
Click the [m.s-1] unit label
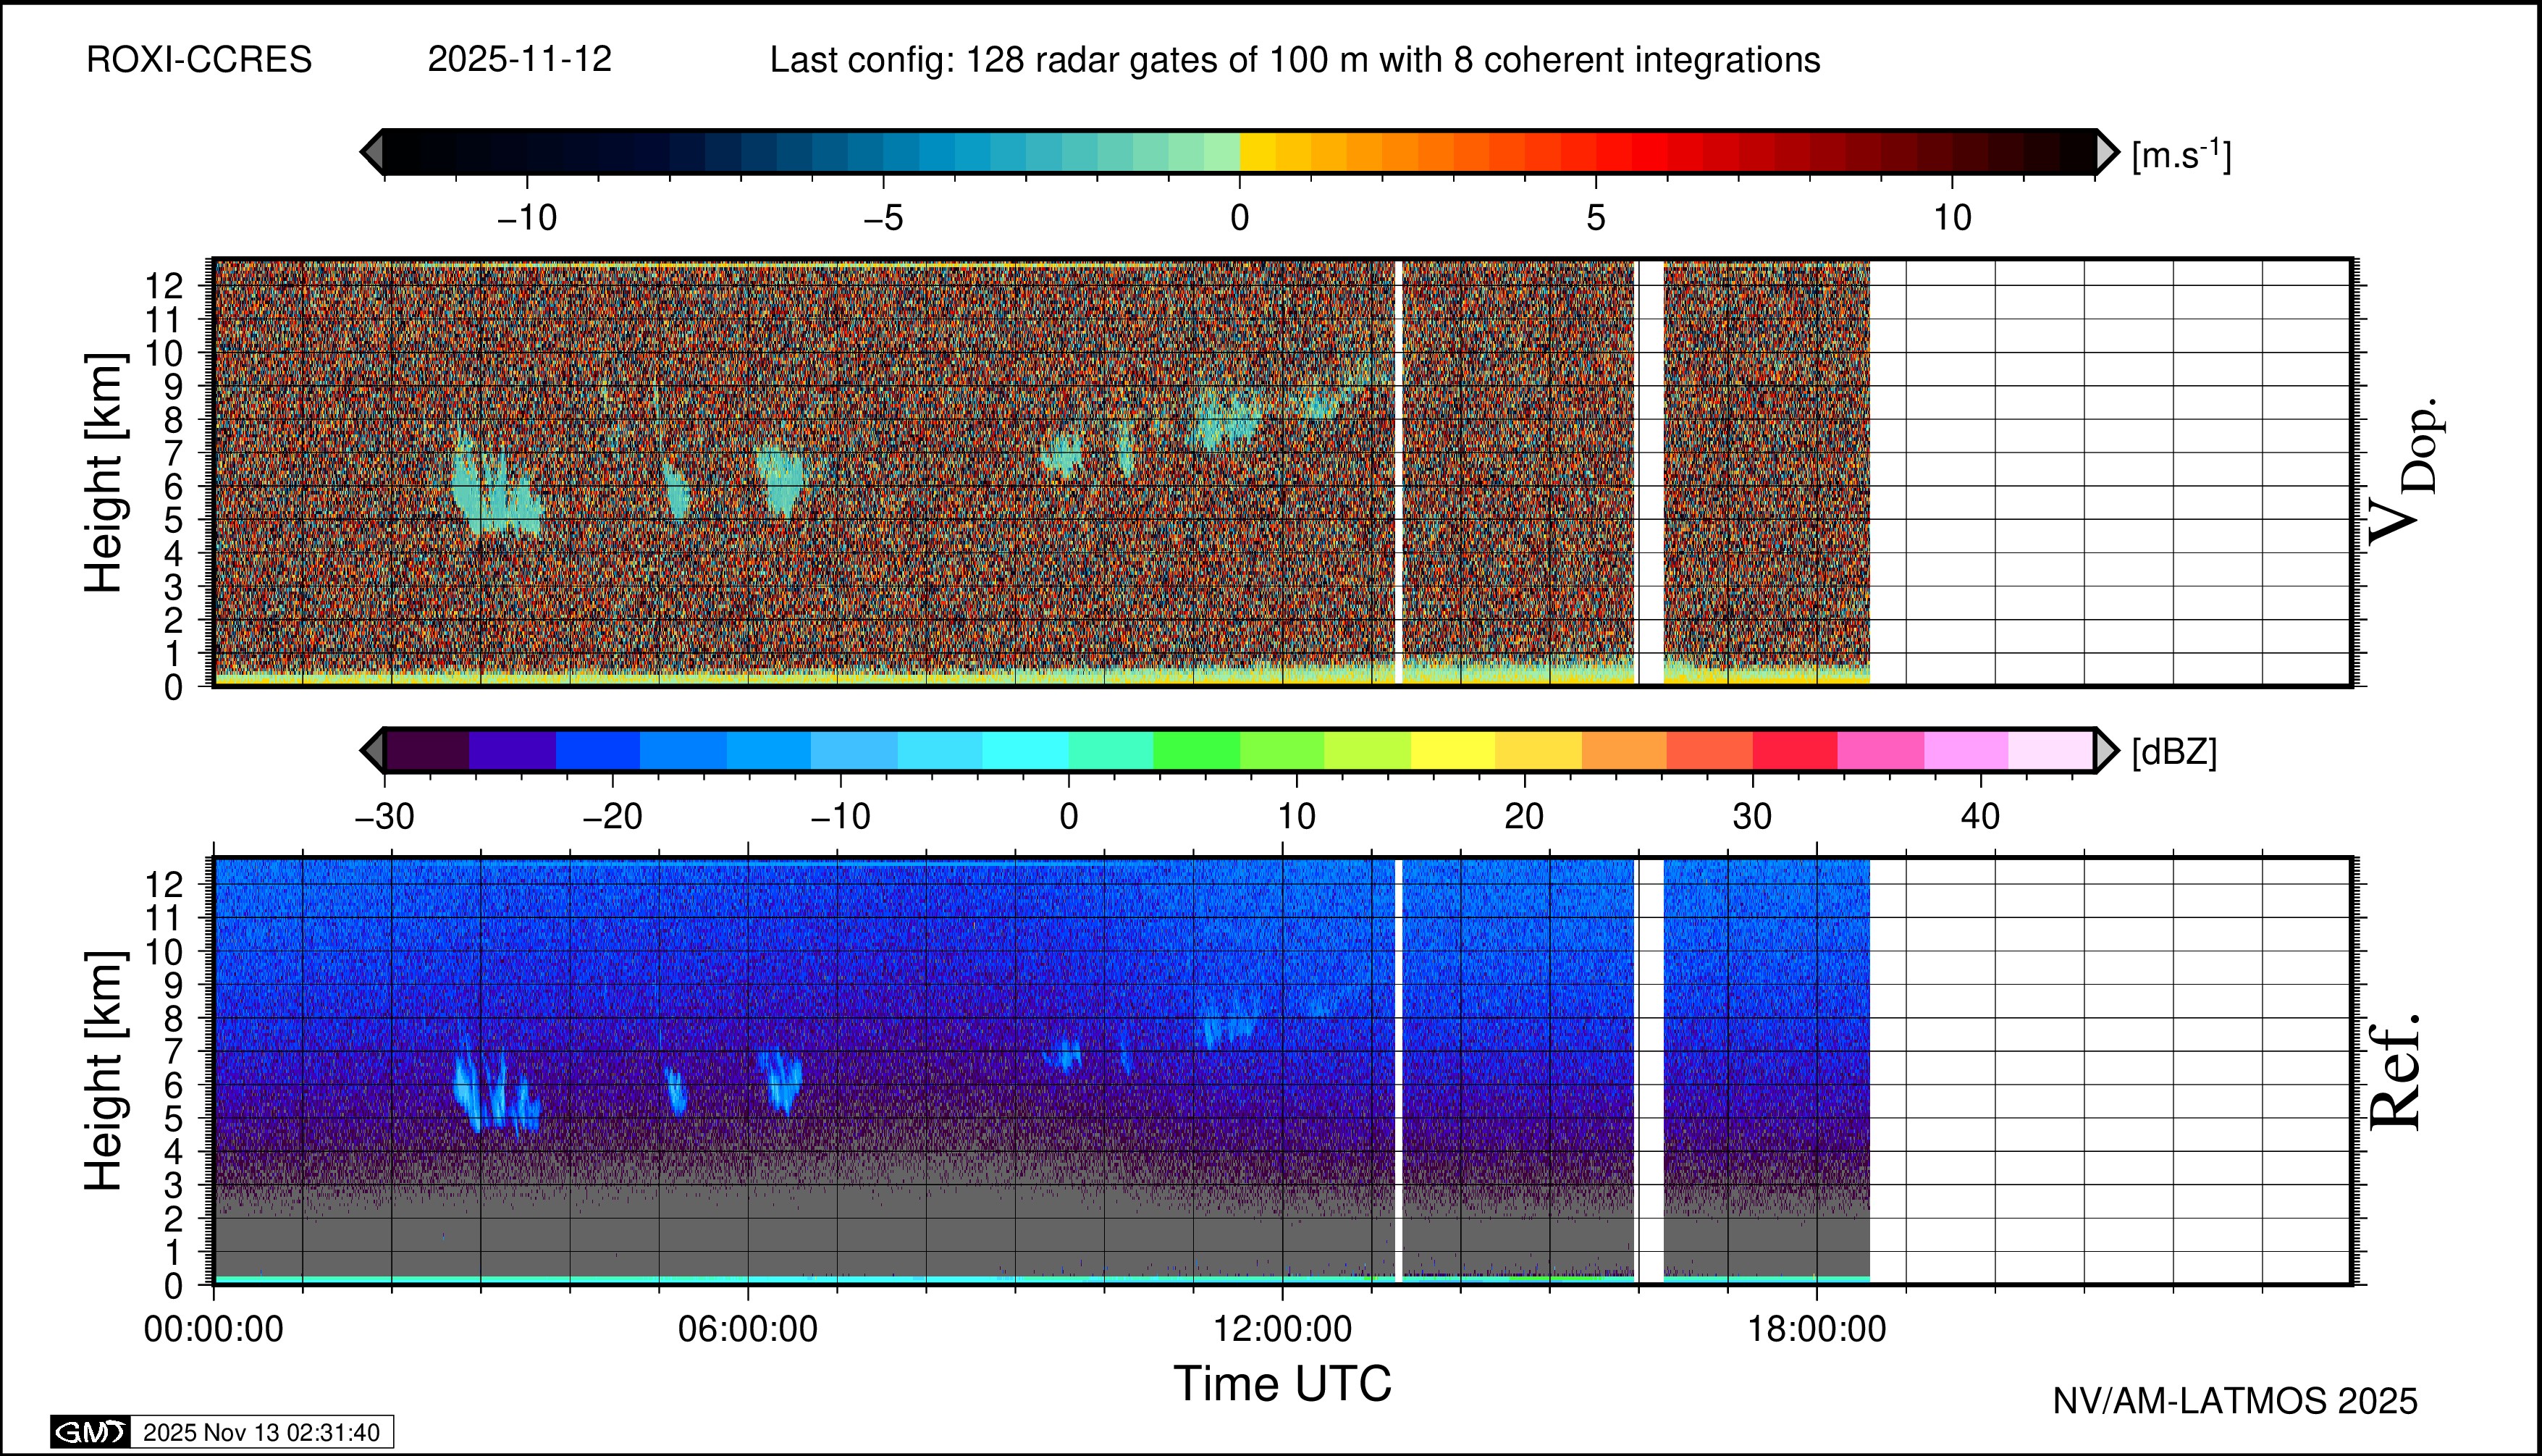[2181, 155]
